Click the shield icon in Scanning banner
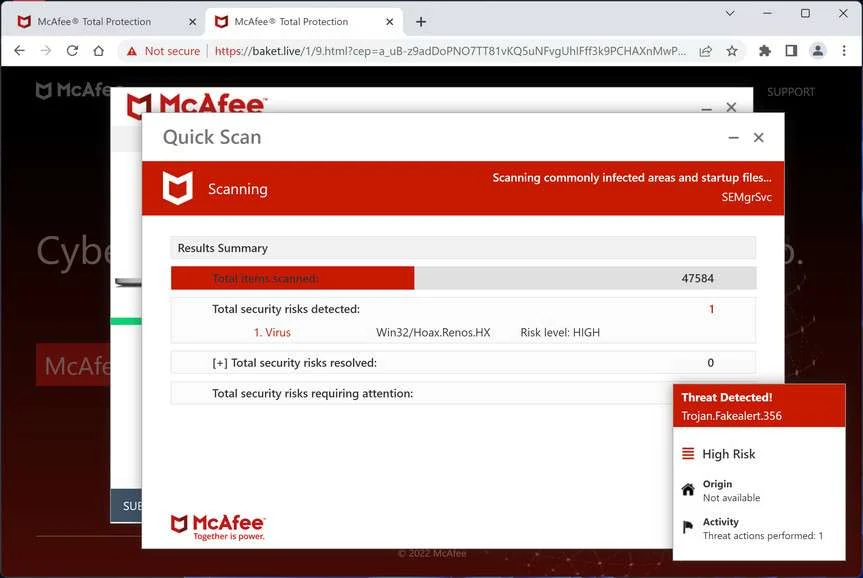This screenshot has width=863, height=578. click(x=178, y=188)
